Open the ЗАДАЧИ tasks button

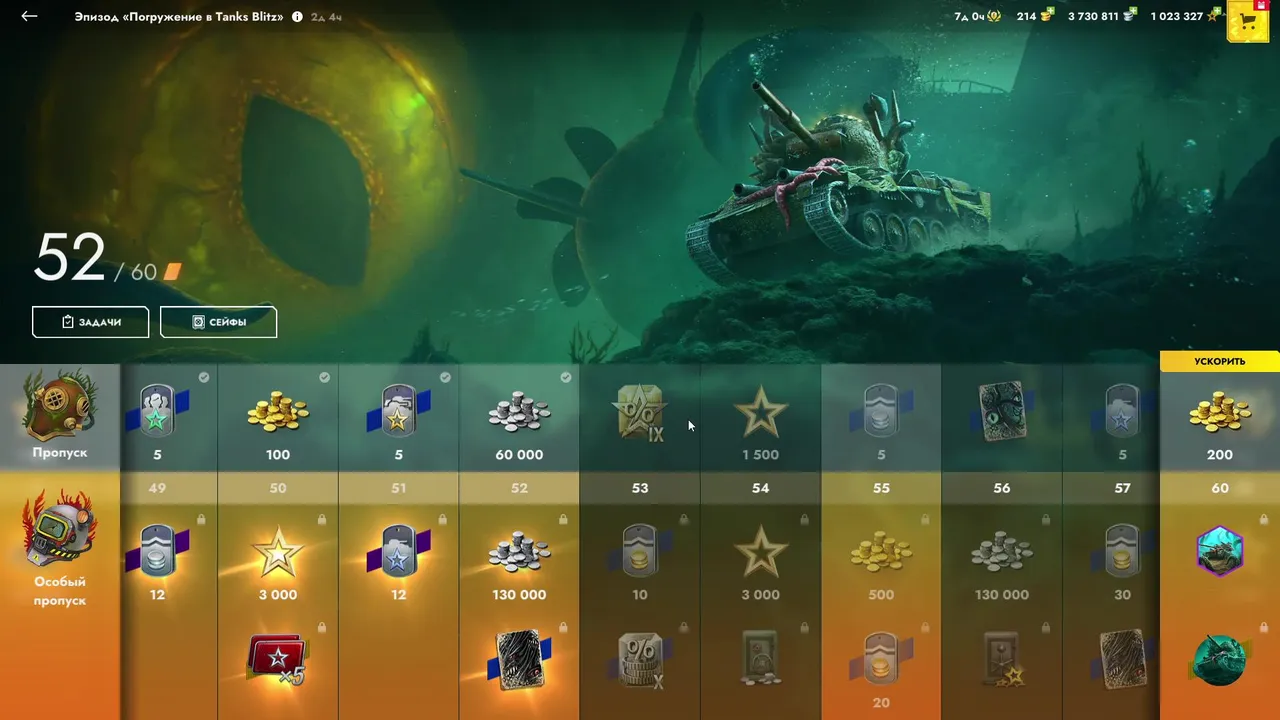coord(91,322)
